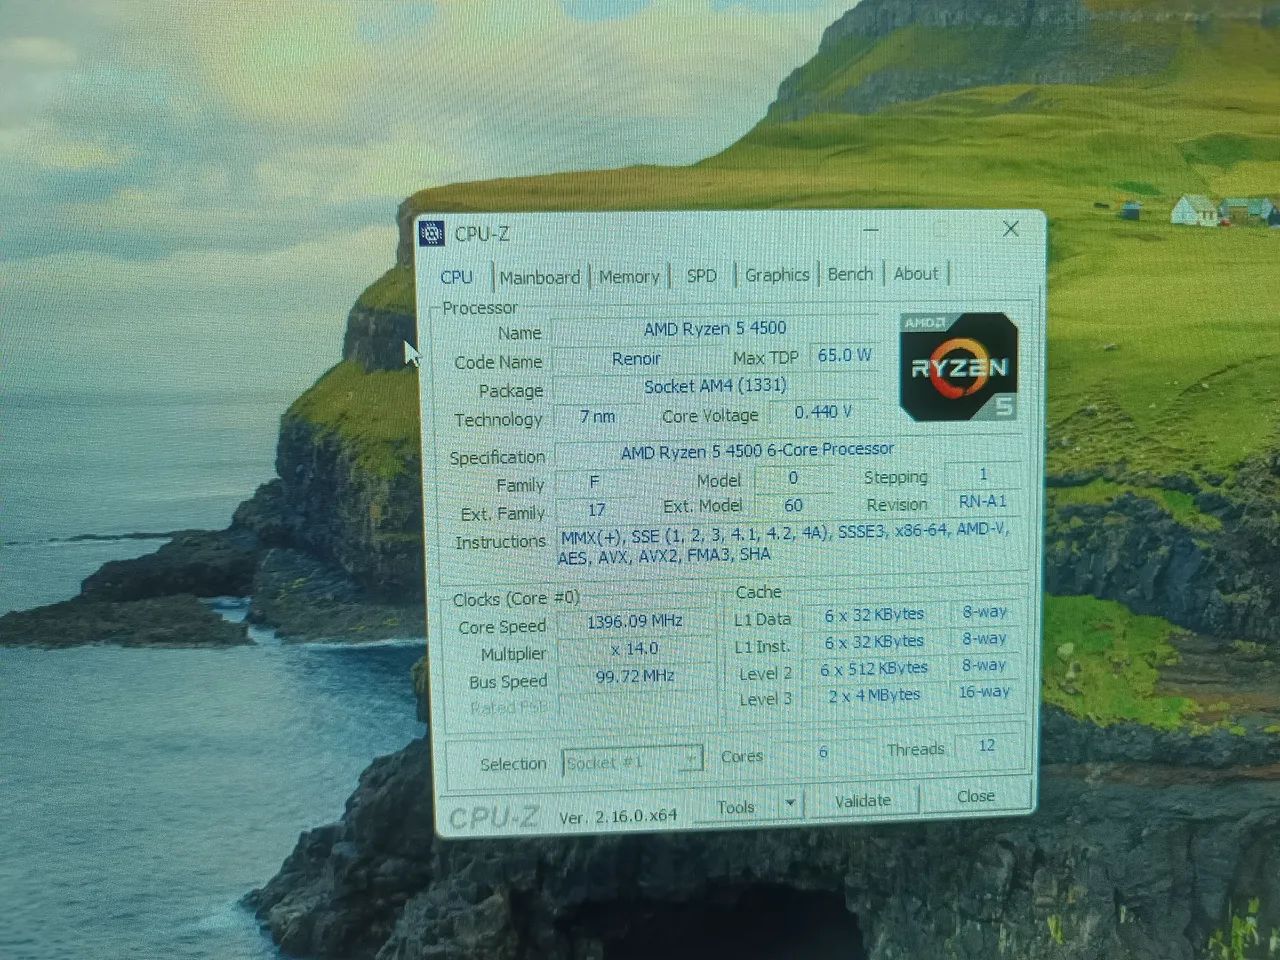
Task: Go to the Memory tab
Action: (x=629, y=276)
